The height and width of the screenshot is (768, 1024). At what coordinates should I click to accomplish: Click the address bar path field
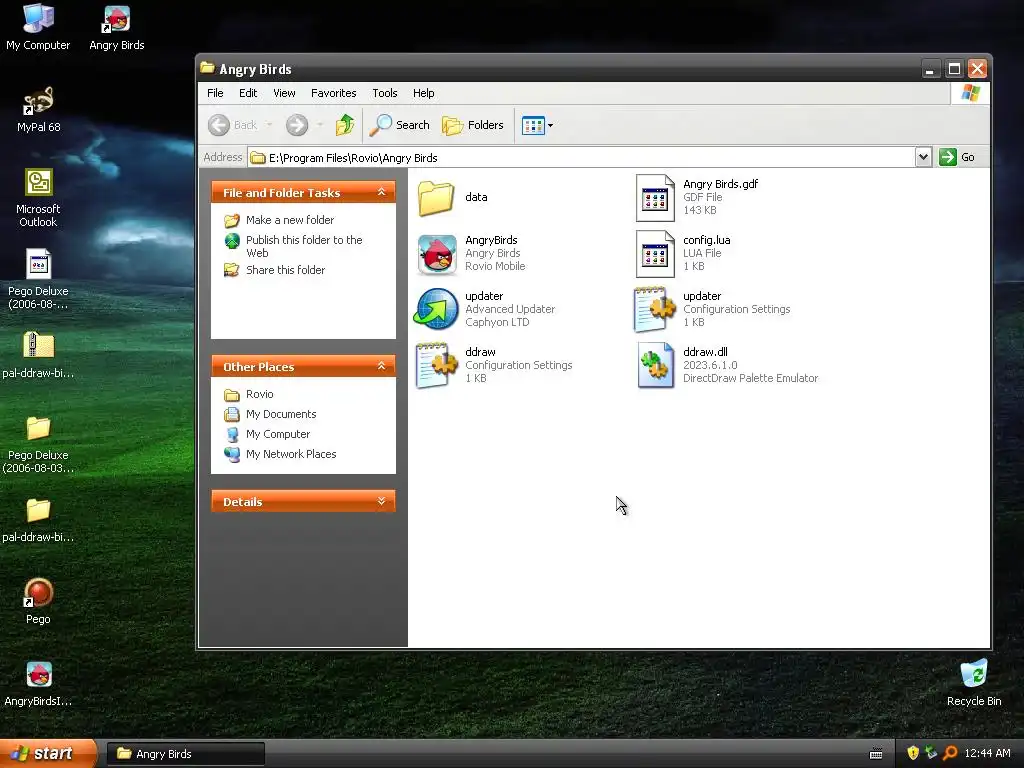click(x=581, y=157)
